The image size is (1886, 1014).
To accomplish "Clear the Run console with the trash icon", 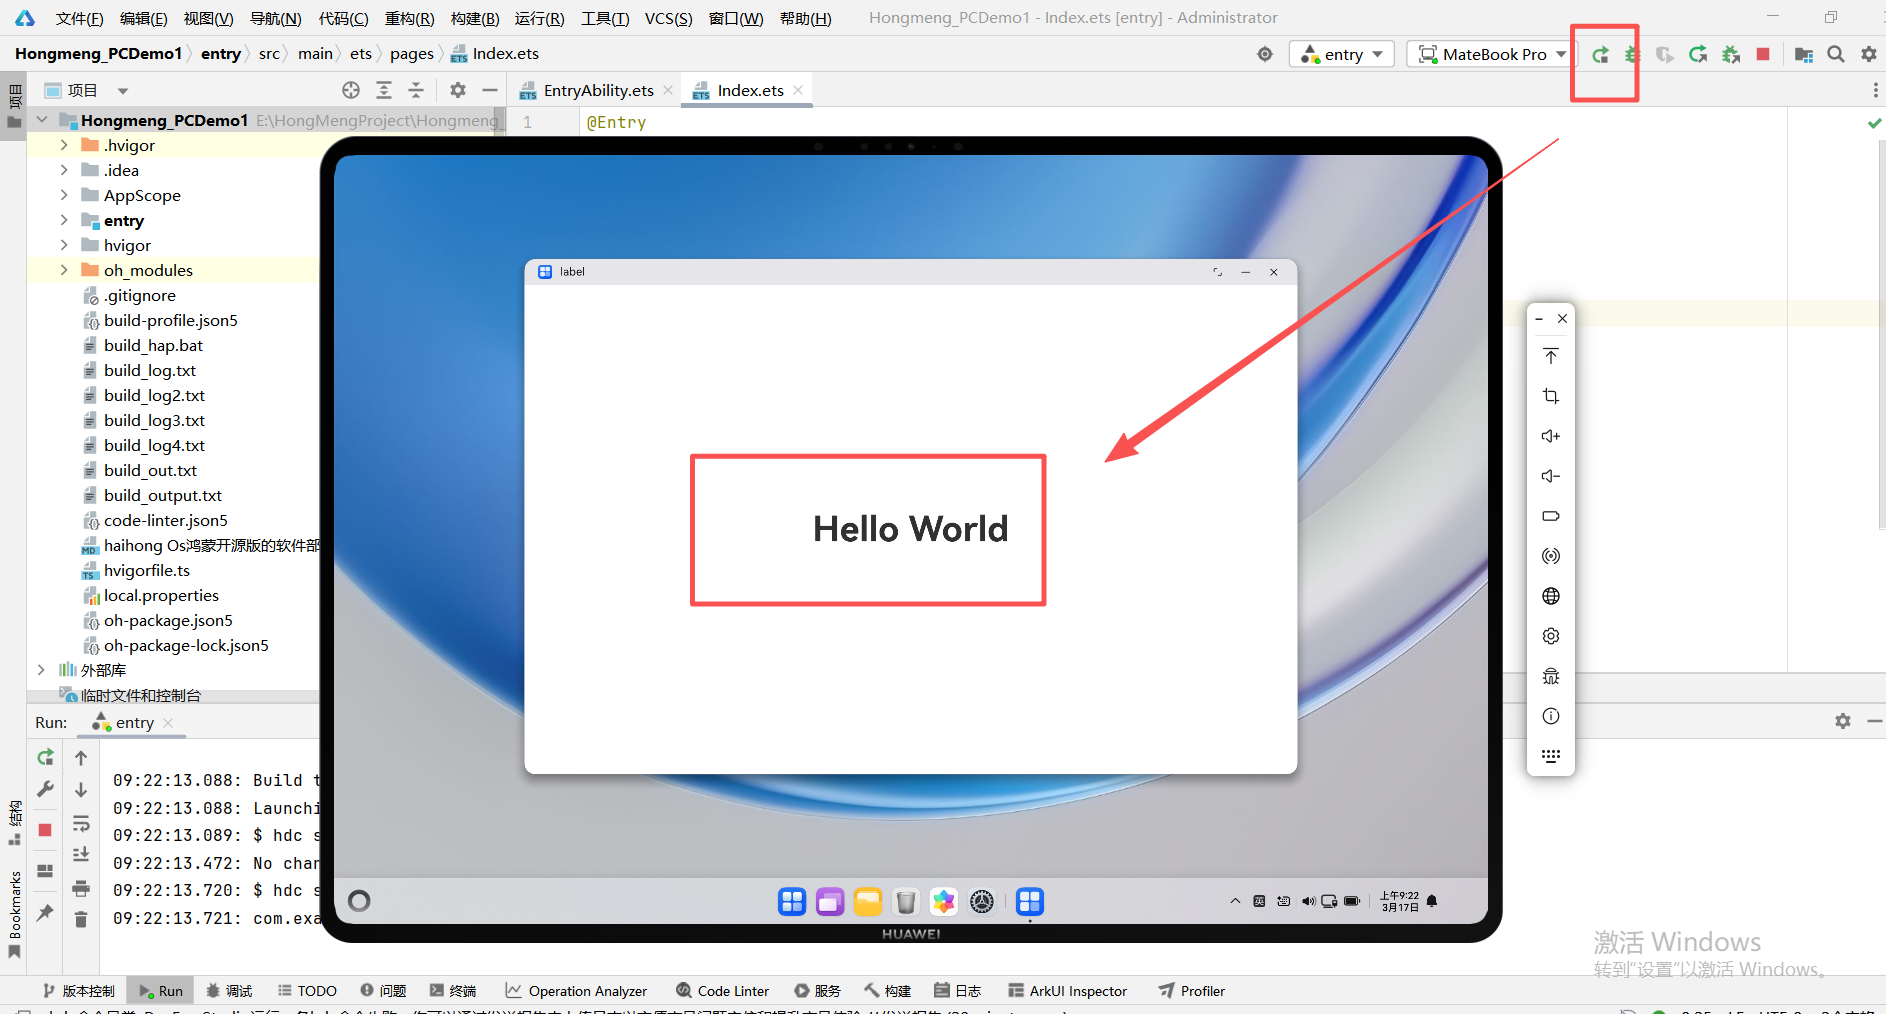I will 81,919.
